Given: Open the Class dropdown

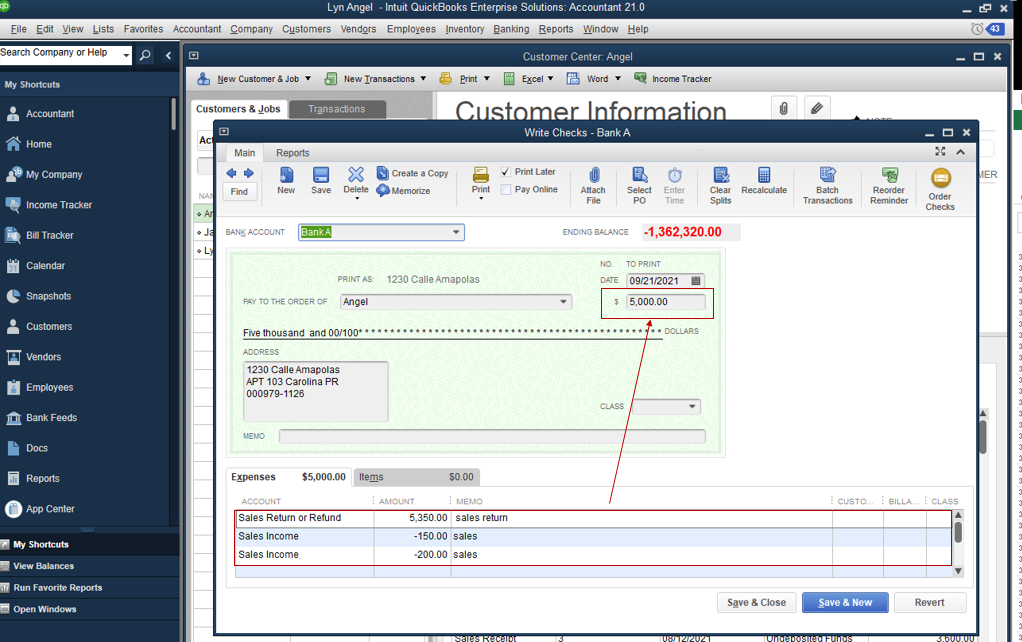Looking at the screenshot, I should [x=692, y=407].
